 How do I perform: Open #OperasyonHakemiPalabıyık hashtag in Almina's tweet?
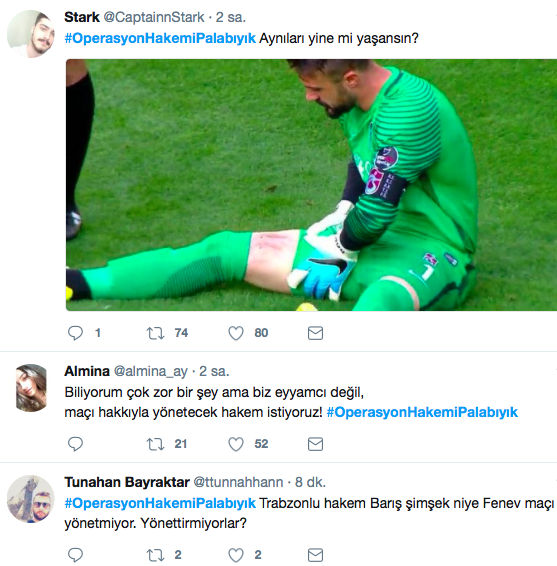[422, 412]
